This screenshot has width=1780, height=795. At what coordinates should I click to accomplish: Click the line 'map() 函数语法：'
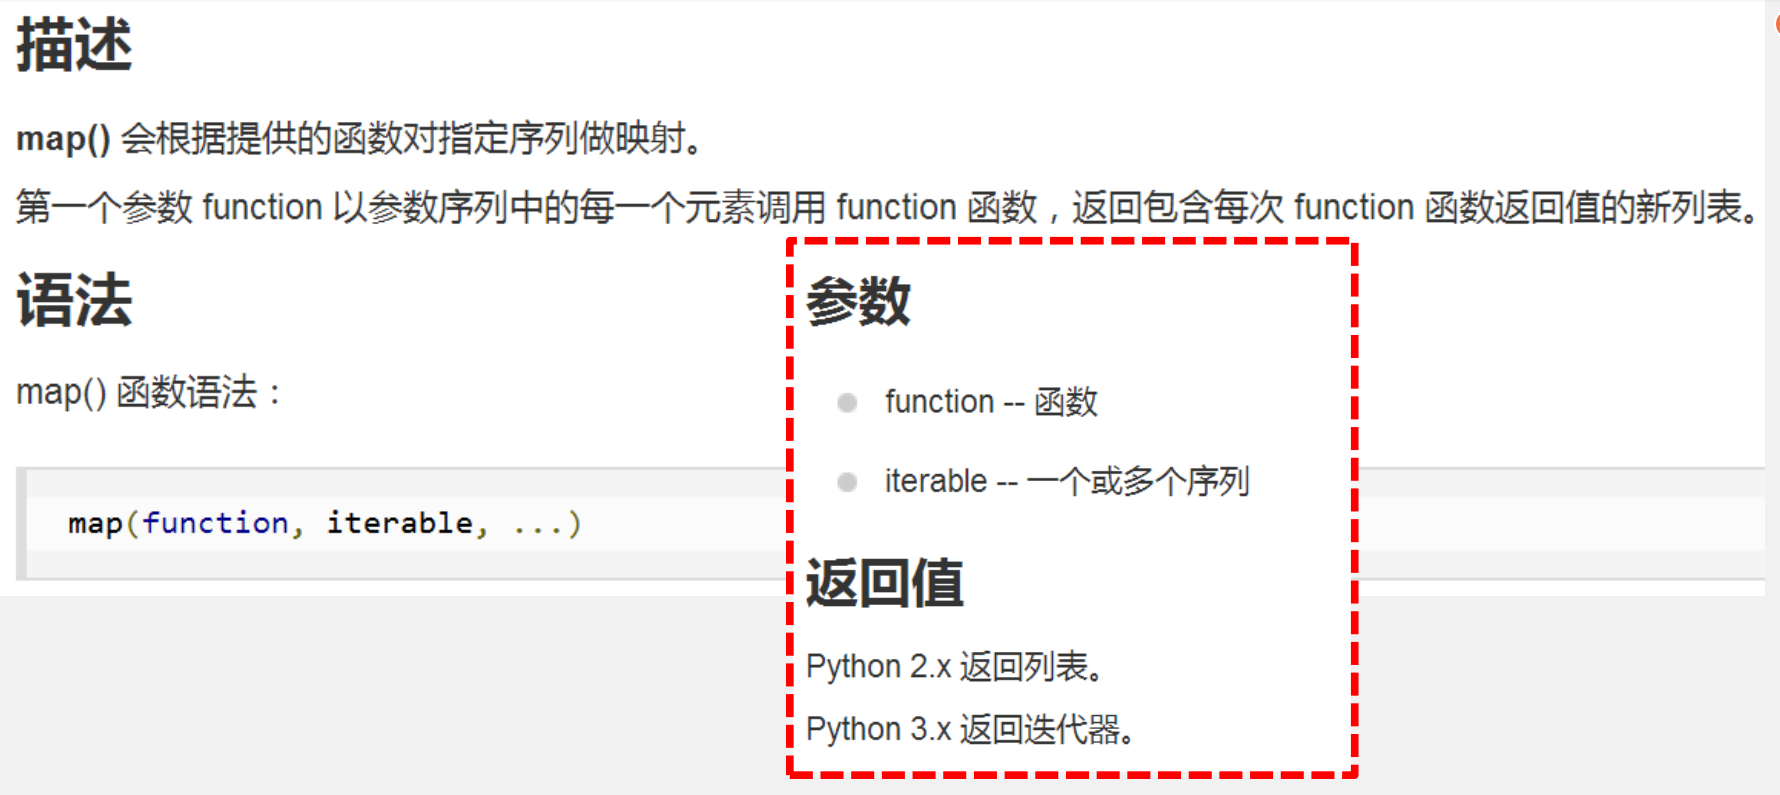[151, 392]
